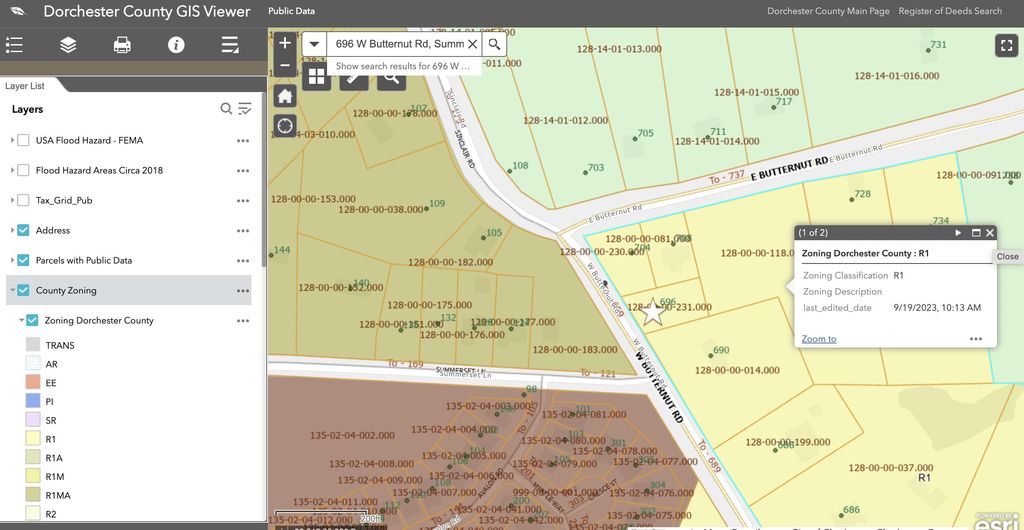Uncheck the Address layer checkbox

click(x=23, y=231)
